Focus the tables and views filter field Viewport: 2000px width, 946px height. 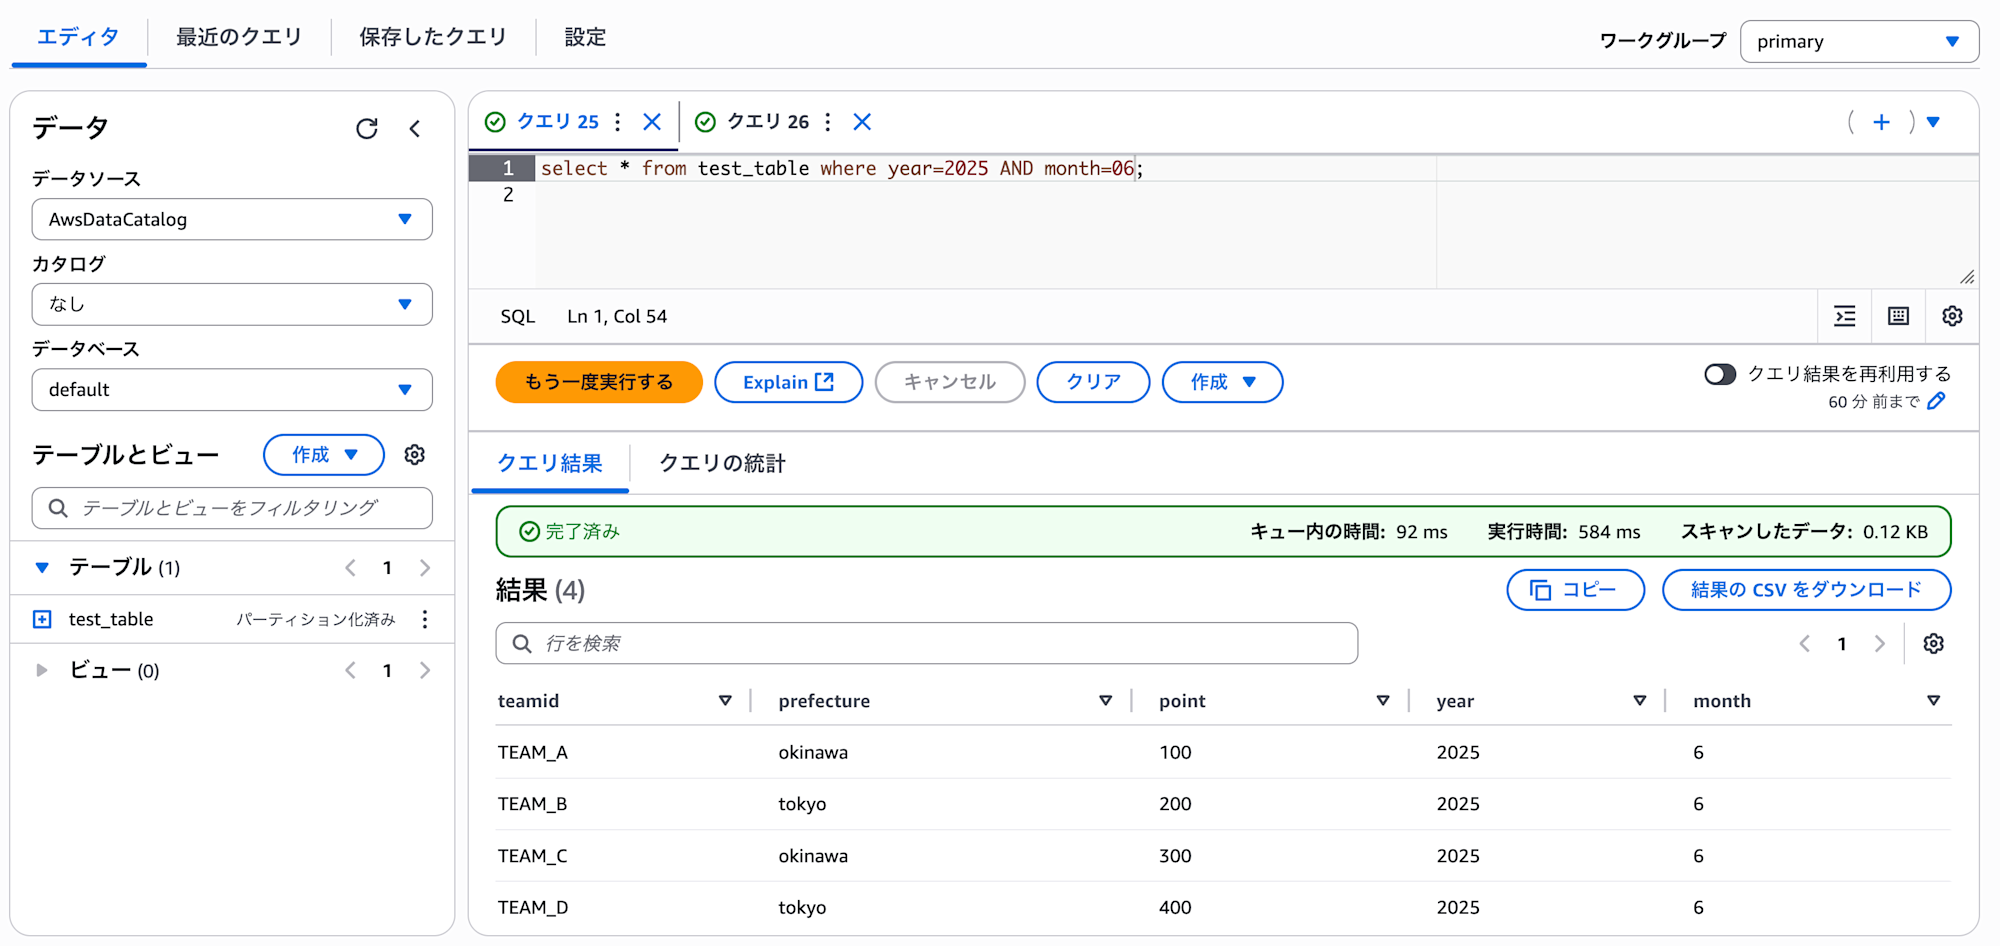(x=232, y=508)
